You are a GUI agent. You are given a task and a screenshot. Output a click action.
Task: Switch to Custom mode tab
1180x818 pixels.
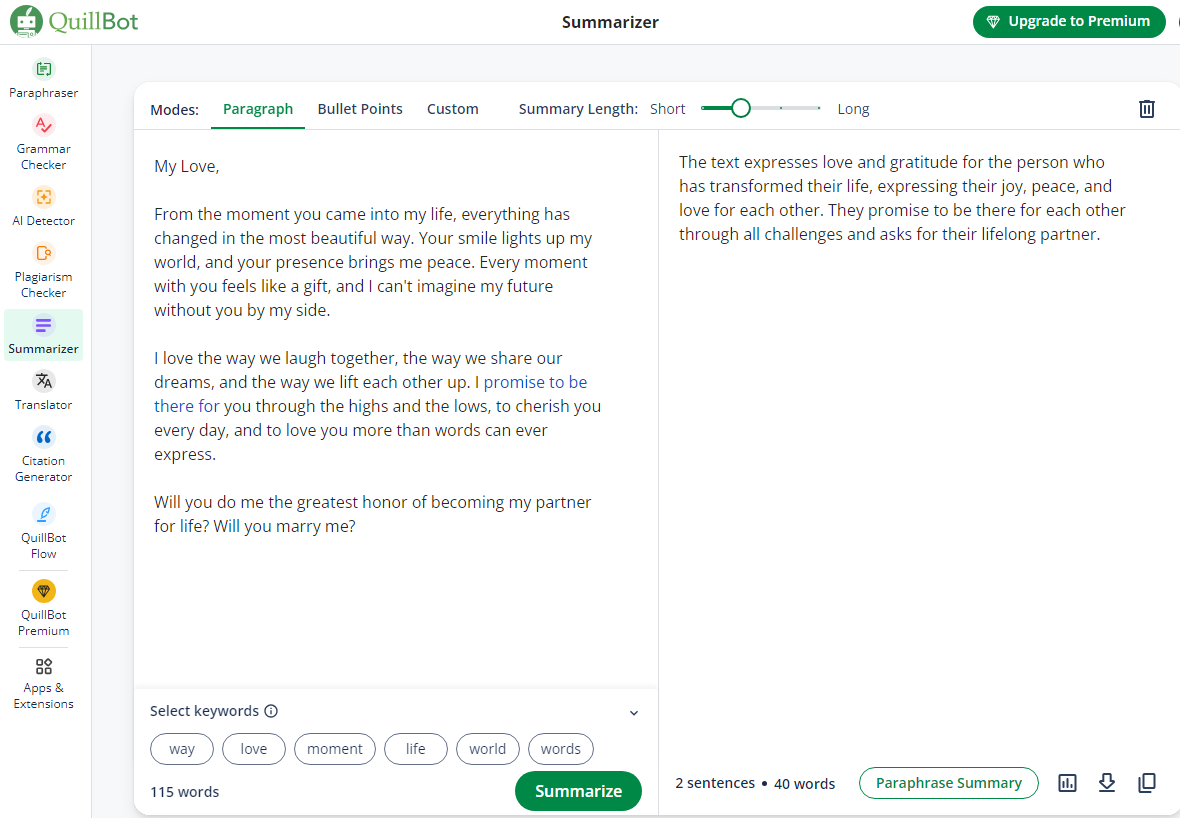(x=452, y=109)
